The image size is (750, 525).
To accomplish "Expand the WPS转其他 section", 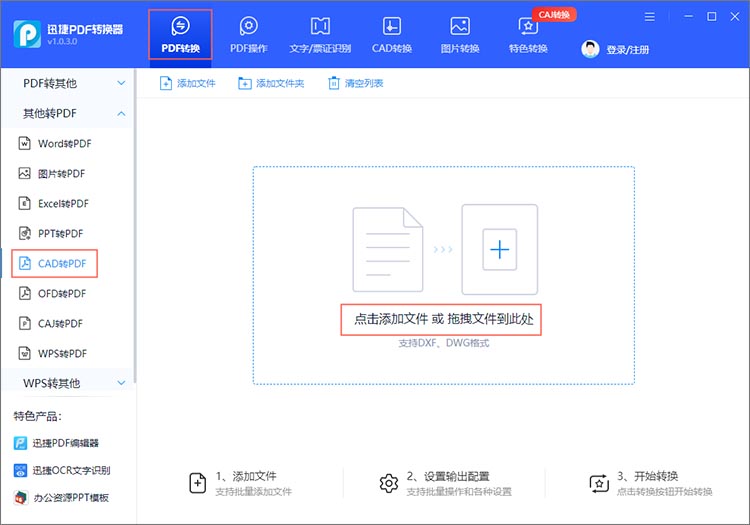I will [x=68, y=383].
